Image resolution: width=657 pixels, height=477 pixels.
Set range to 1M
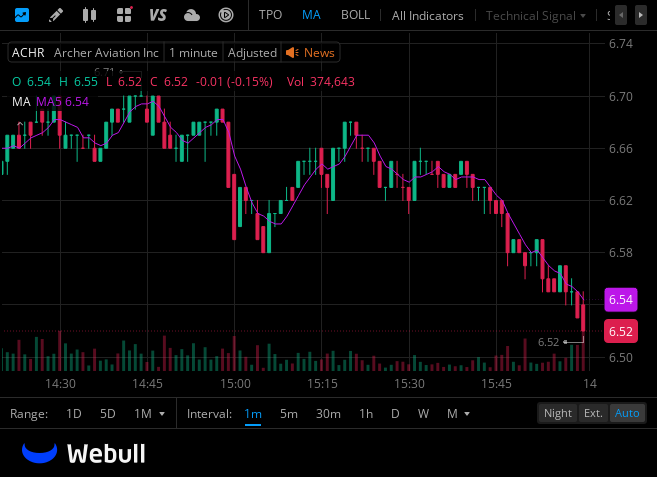tap(143, 414)
